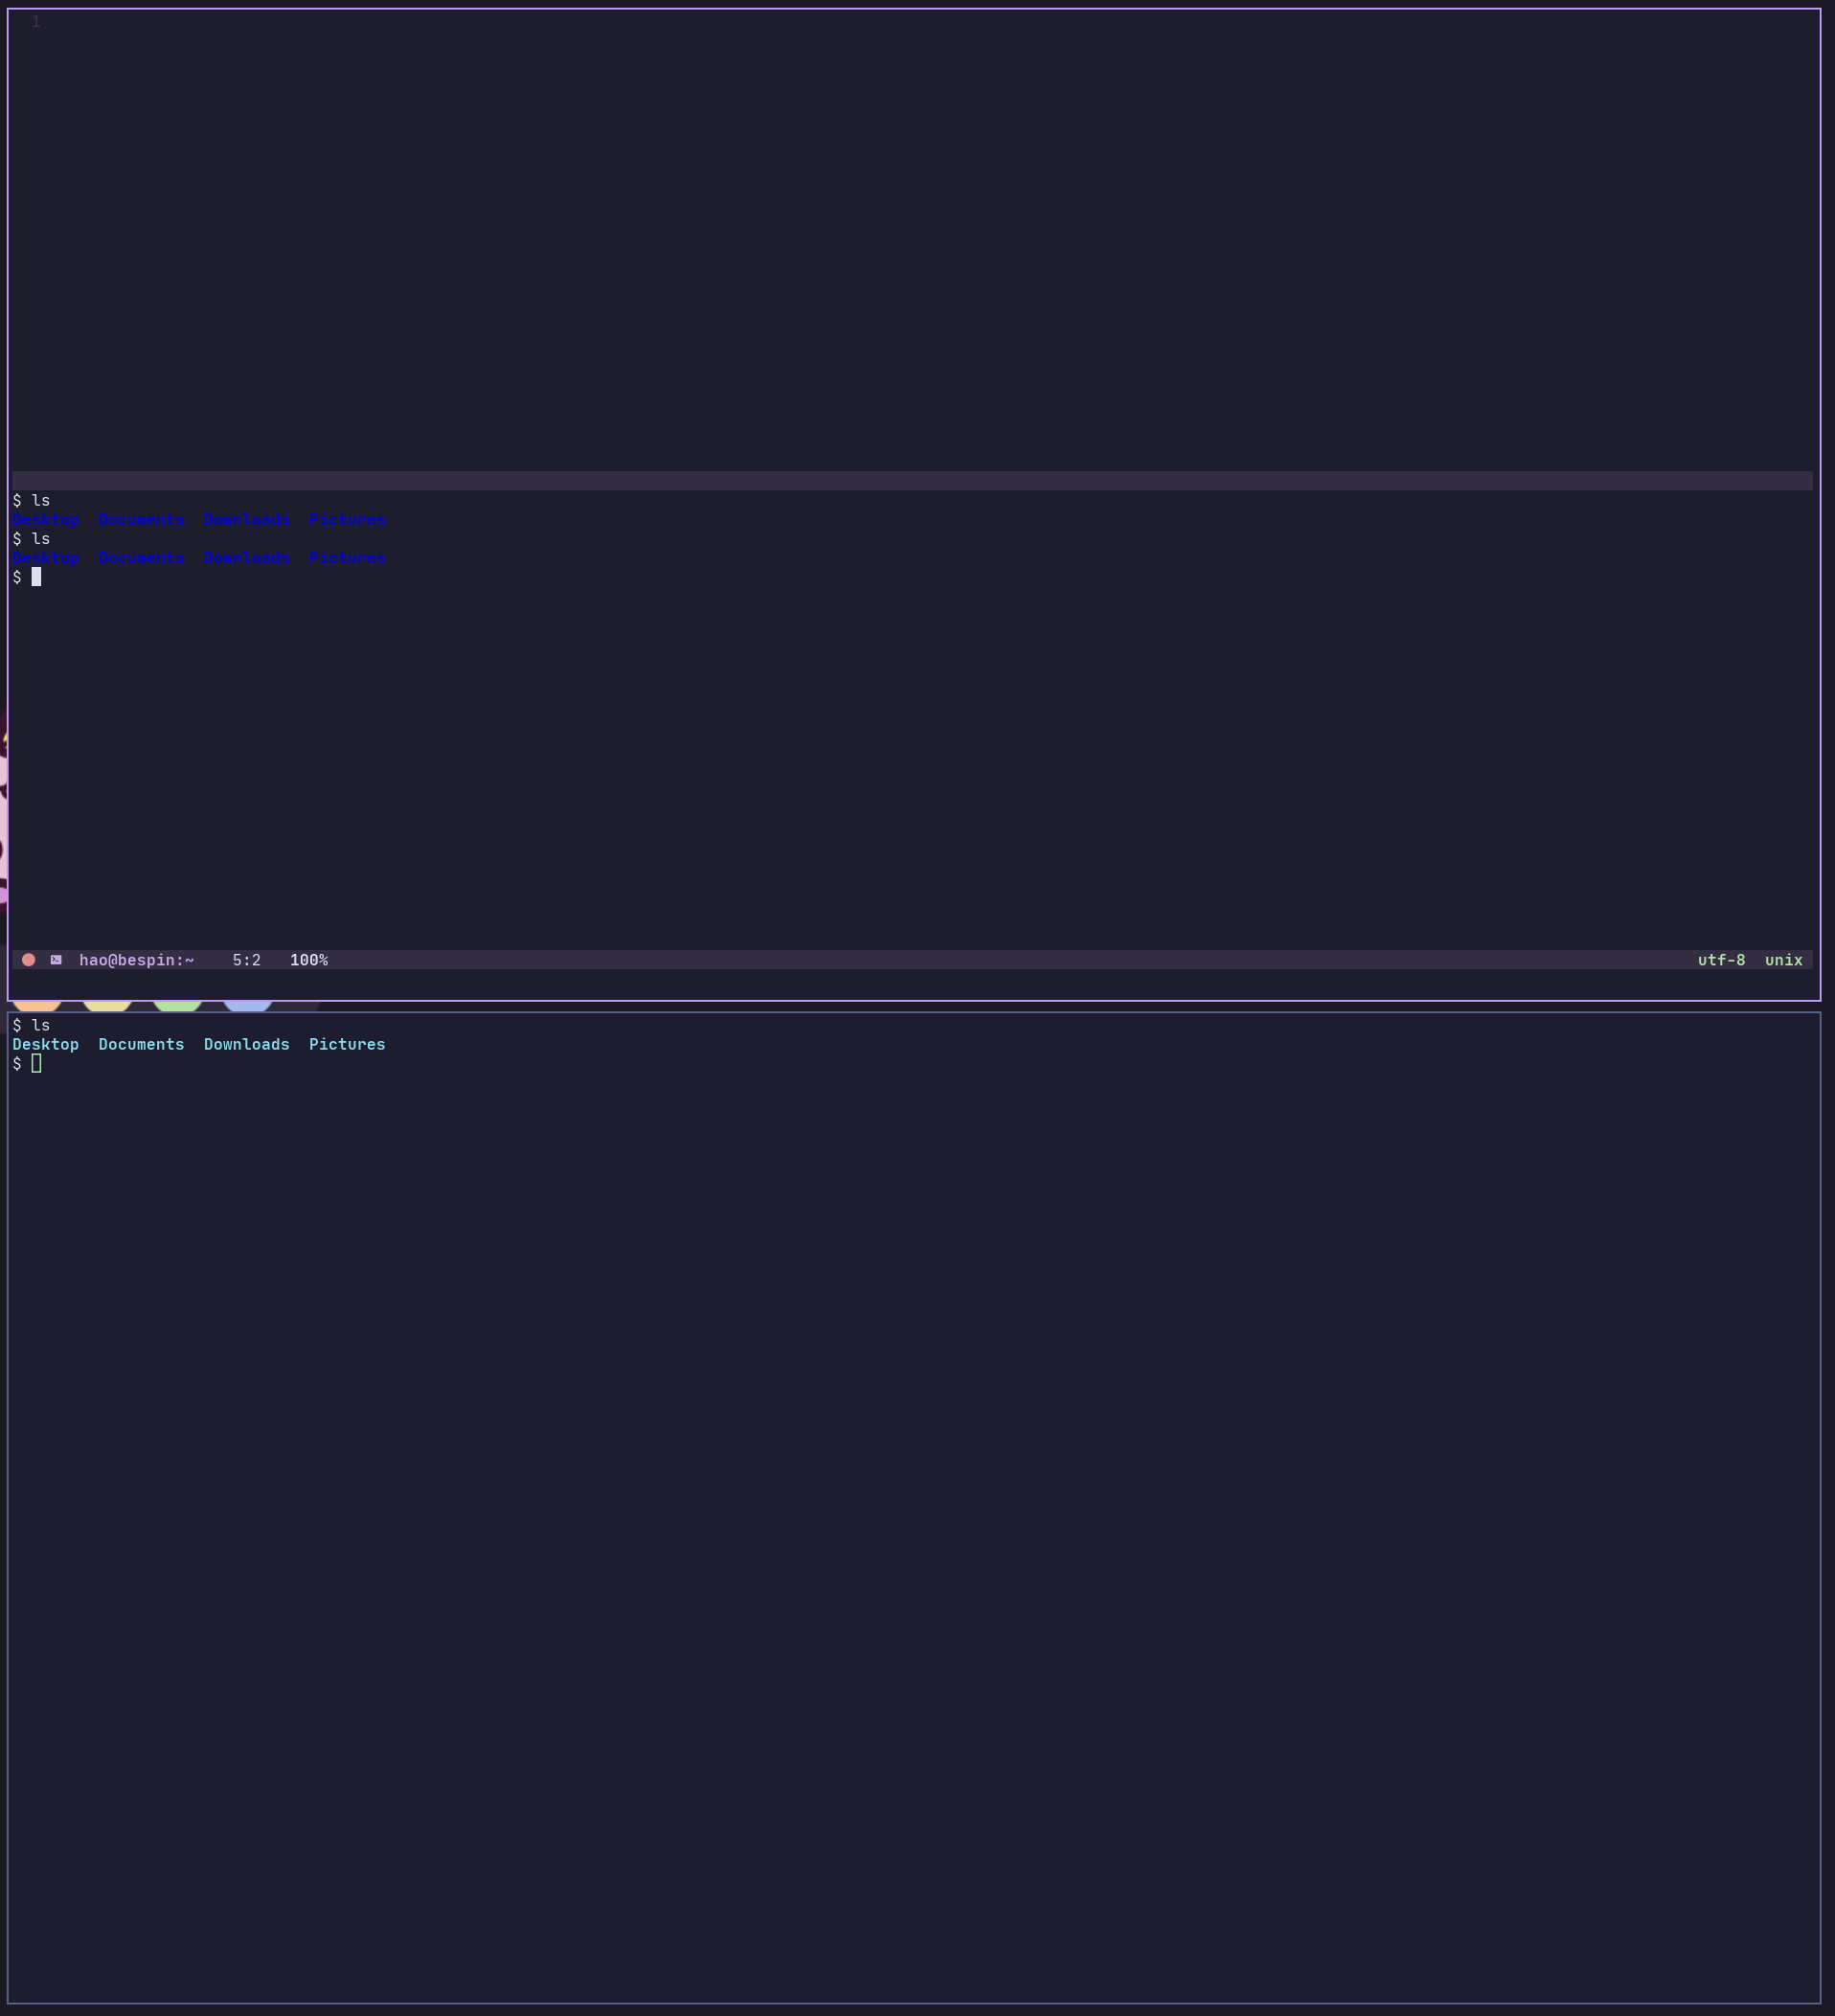The image size is (1835, 2016).
Task: Click the 5:2 cursor position indicator
Action: click(x=246, y=959)
